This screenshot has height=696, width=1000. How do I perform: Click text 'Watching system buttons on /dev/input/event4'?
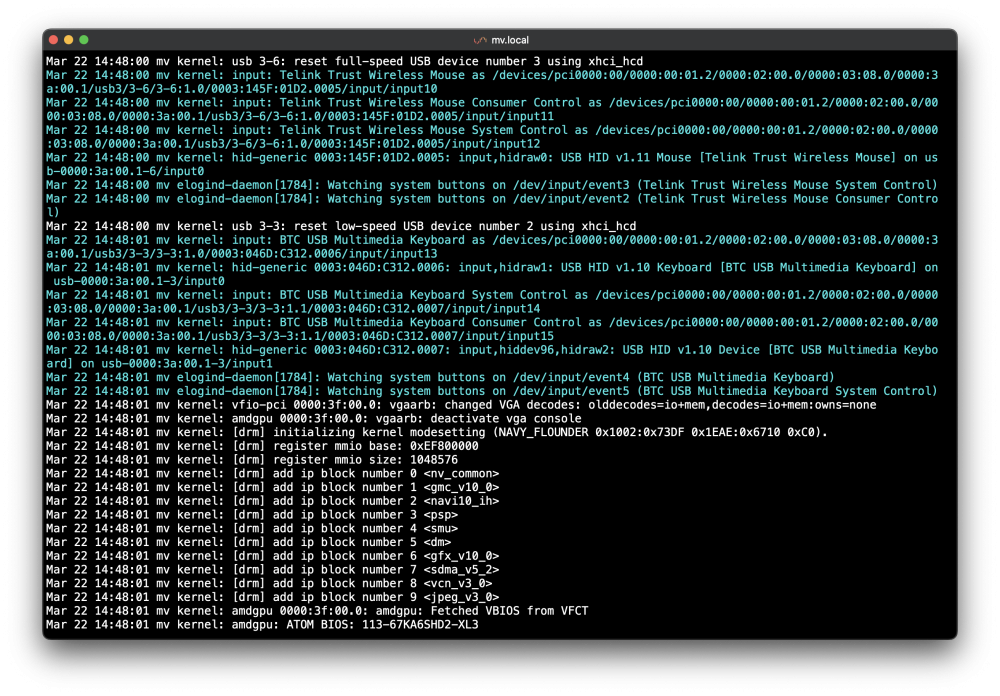(478, 377)
